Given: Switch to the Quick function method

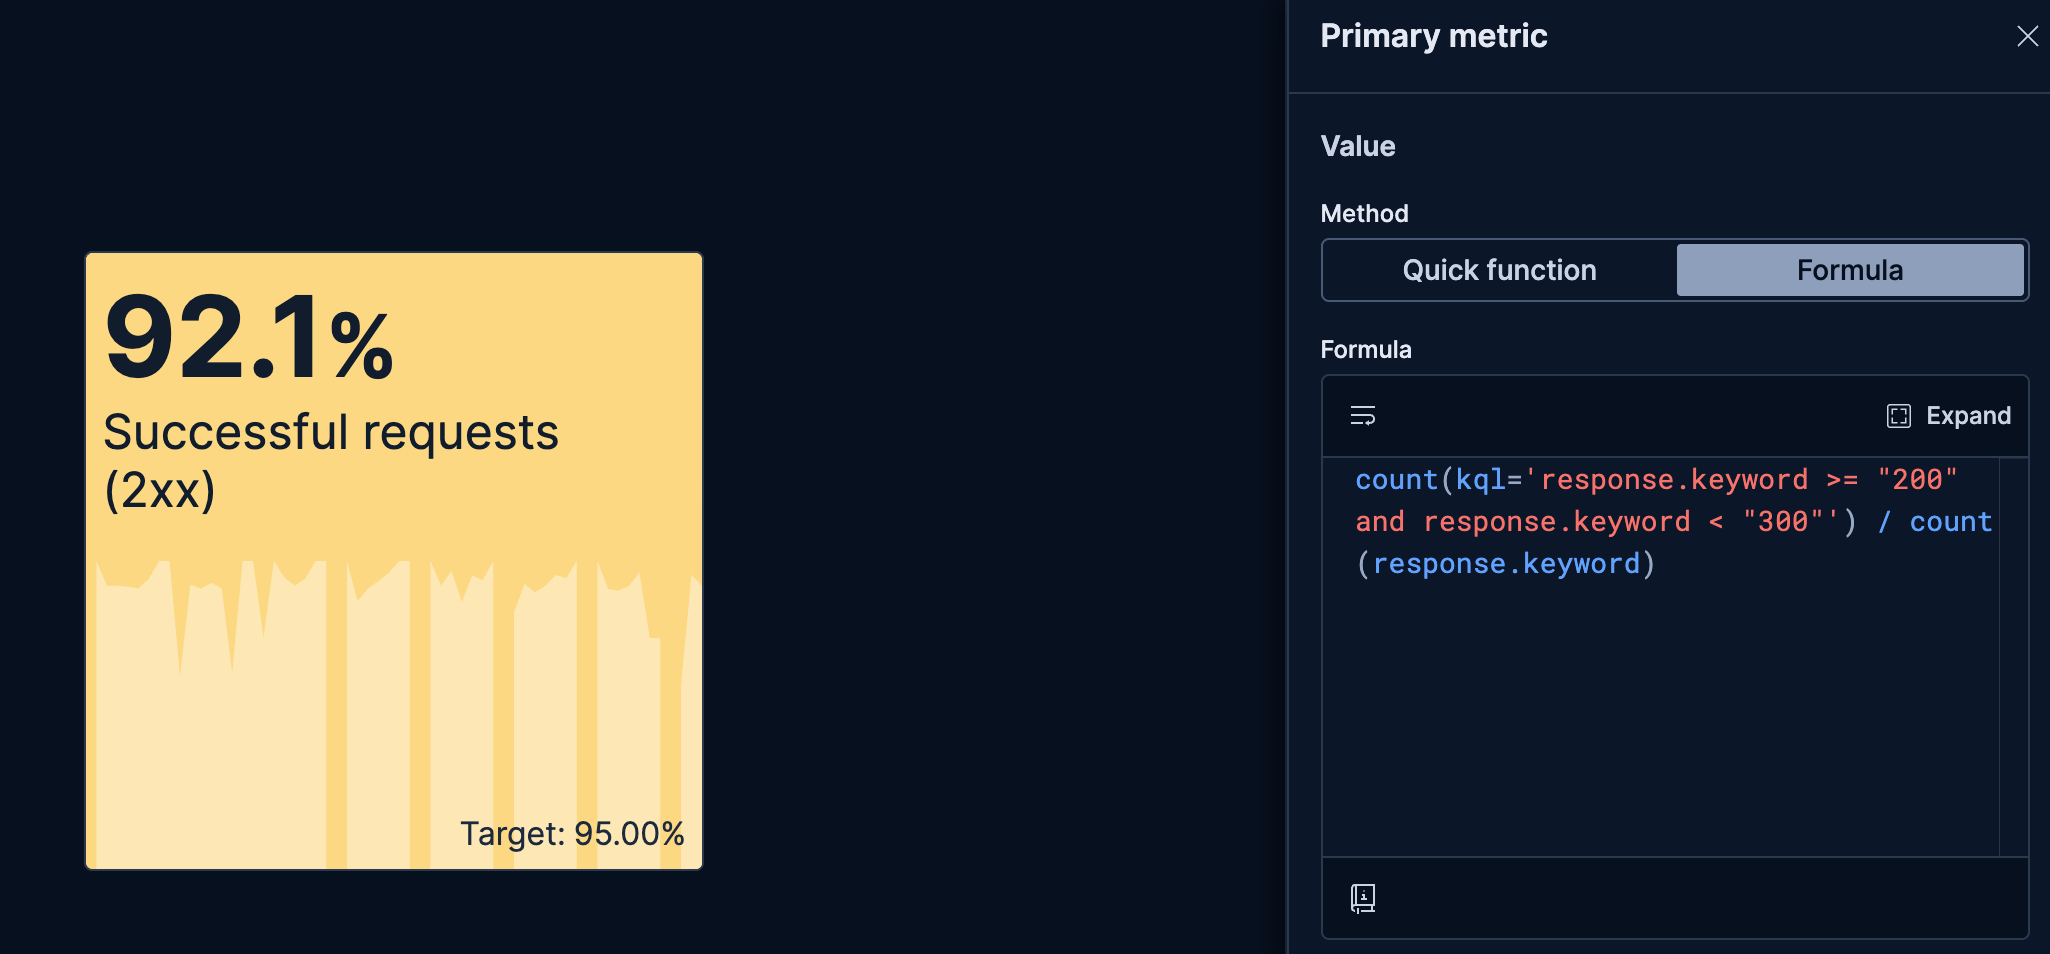Looking at the screenshot, I should coord(1499,270).
